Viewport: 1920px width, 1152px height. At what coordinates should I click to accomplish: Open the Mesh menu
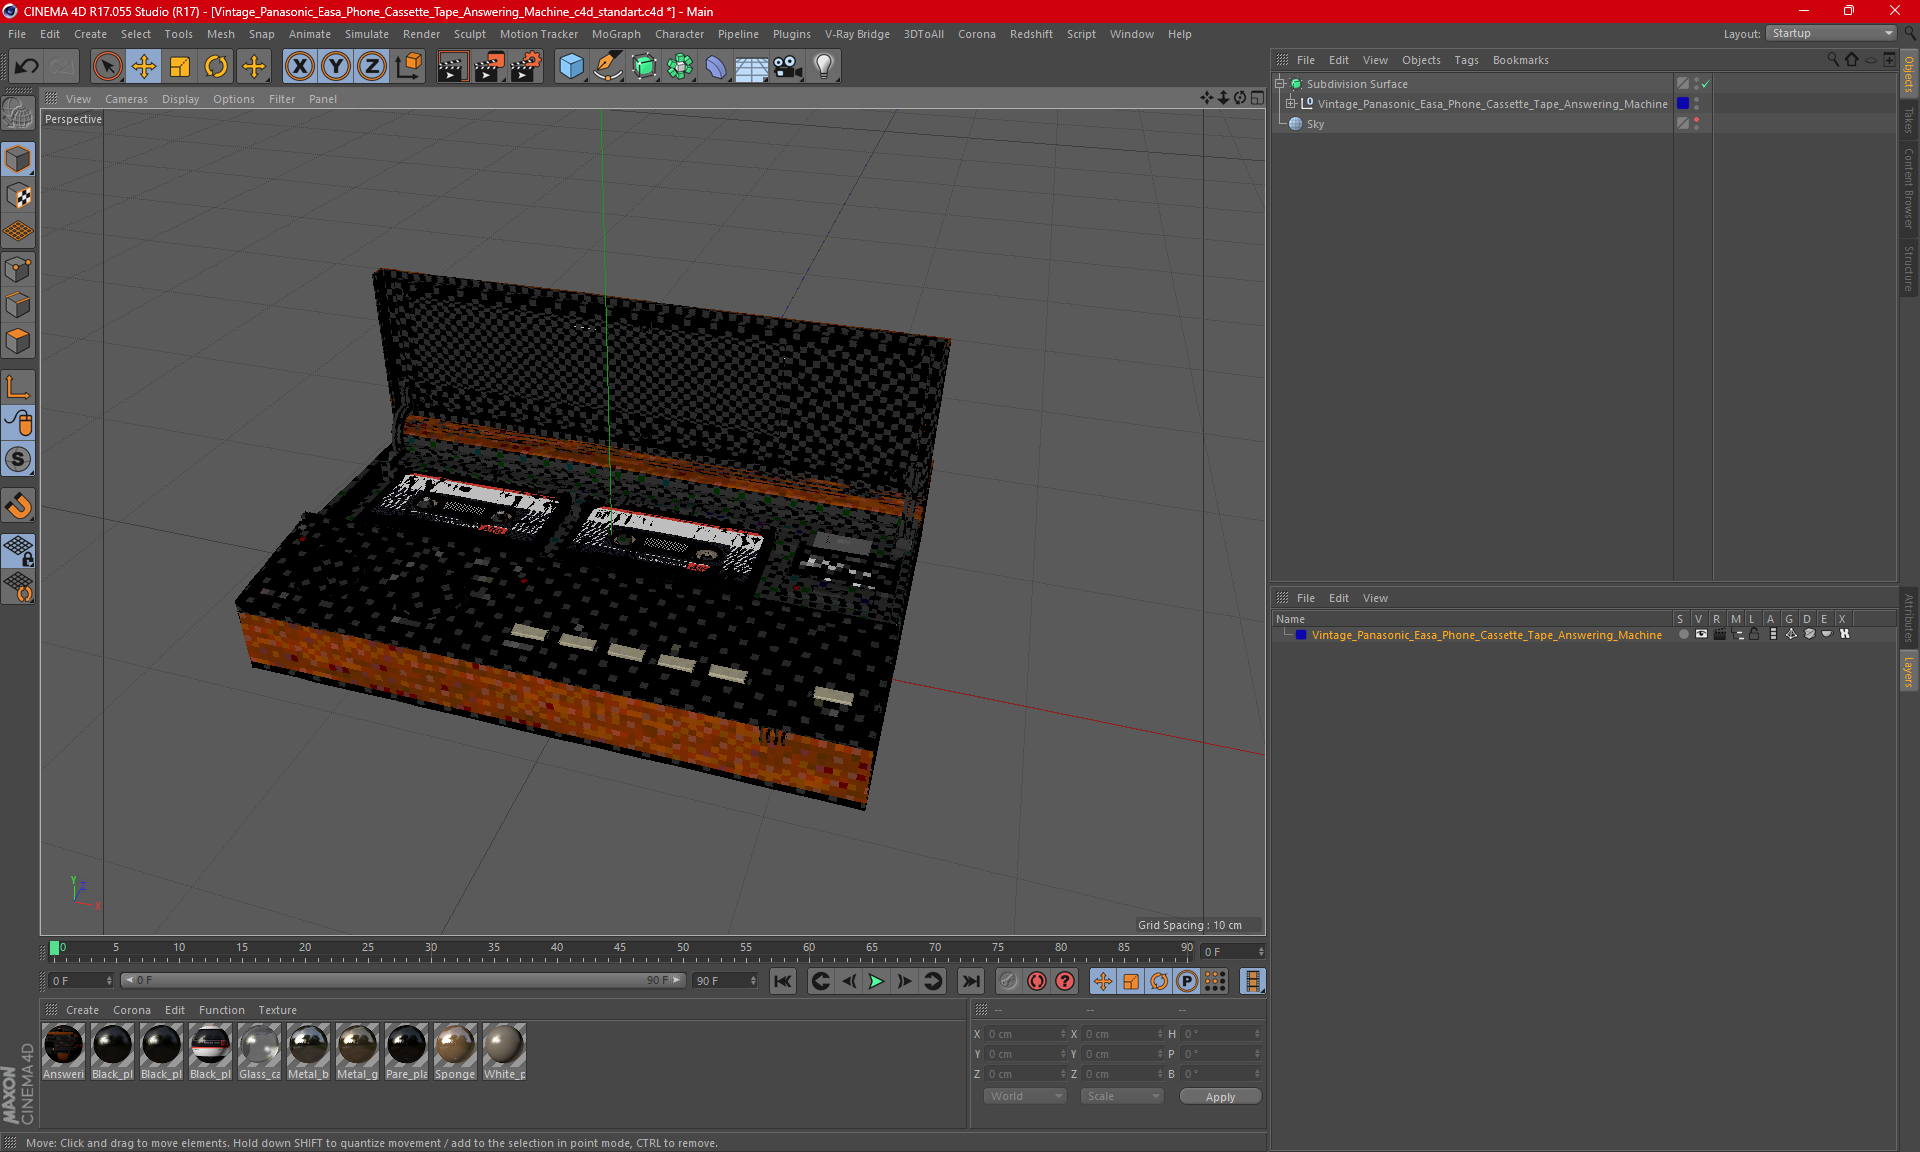[x=220, y=34]
